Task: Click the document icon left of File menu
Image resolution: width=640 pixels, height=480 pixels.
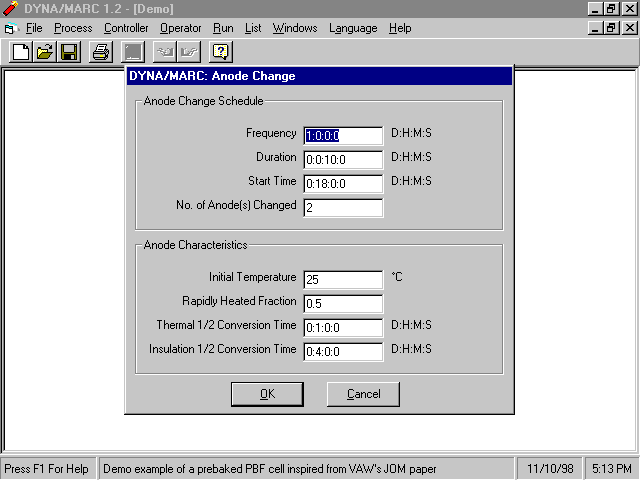Action: [x=11, y=29]
